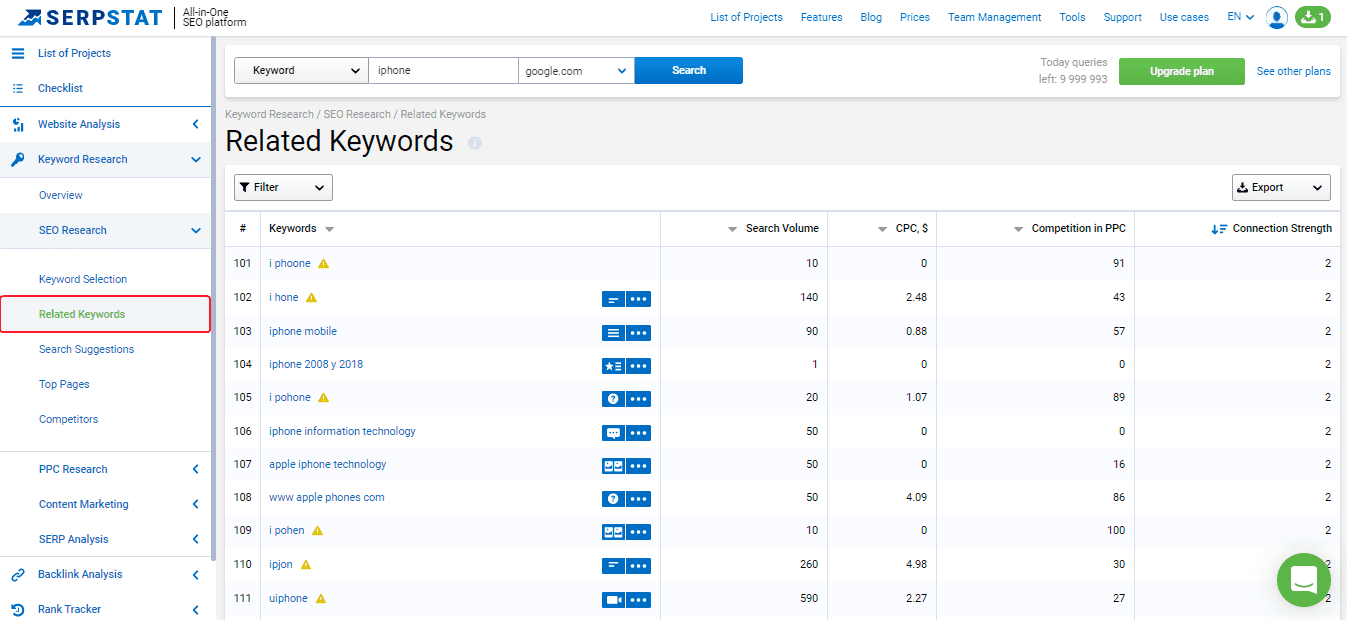
Task: Click the green downloads badge icon
Action: tap(1312, 17)
